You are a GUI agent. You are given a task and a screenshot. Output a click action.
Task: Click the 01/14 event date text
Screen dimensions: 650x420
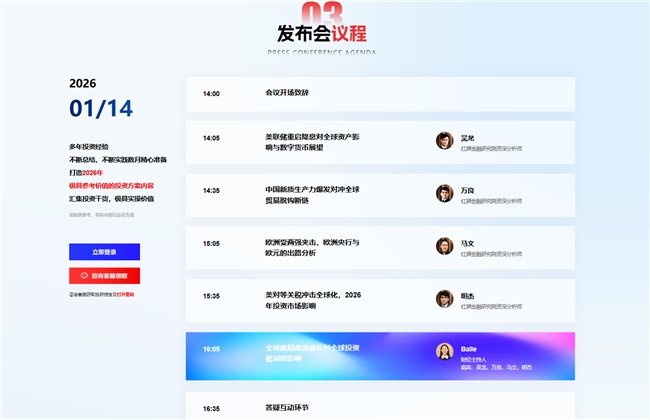100,108
